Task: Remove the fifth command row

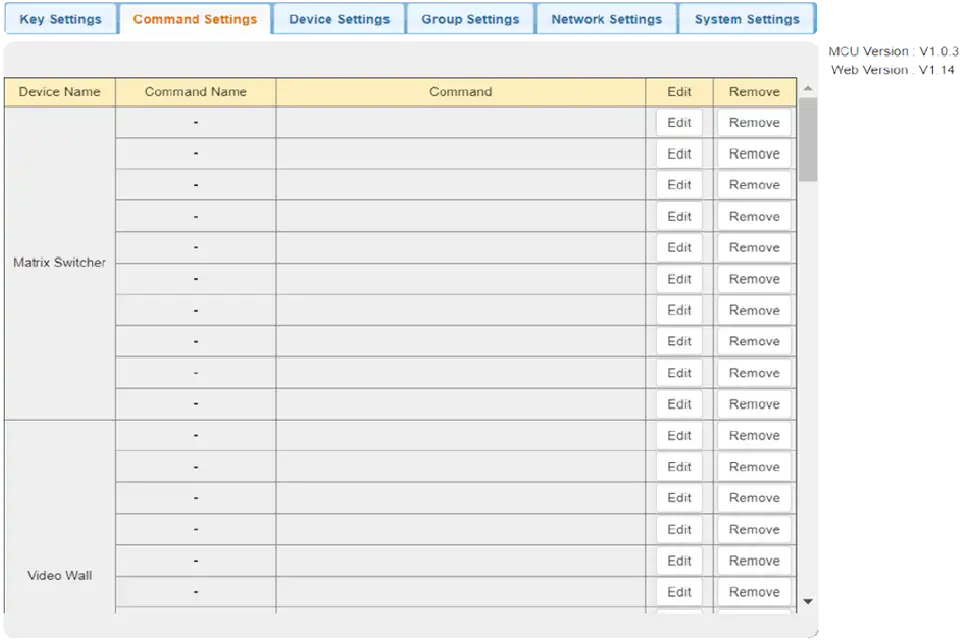Action: pyautogui.click(x=754, y=247)
